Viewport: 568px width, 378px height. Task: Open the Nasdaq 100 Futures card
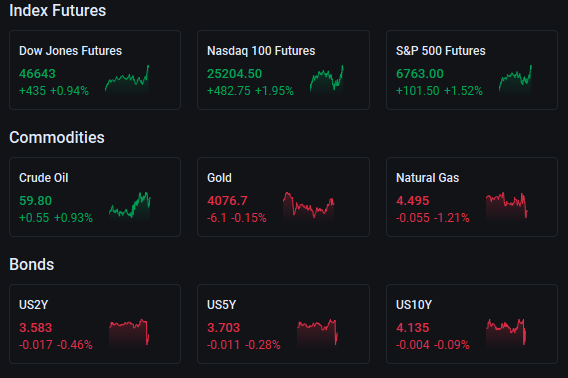pyautogui.click(x=283, y=70)
